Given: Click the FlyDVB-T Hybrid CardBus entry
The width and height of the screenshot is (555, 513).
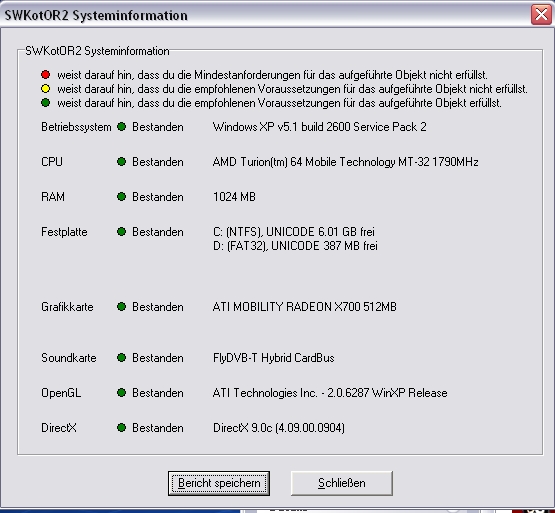Looking at the screenshot, I should (274, 358).
